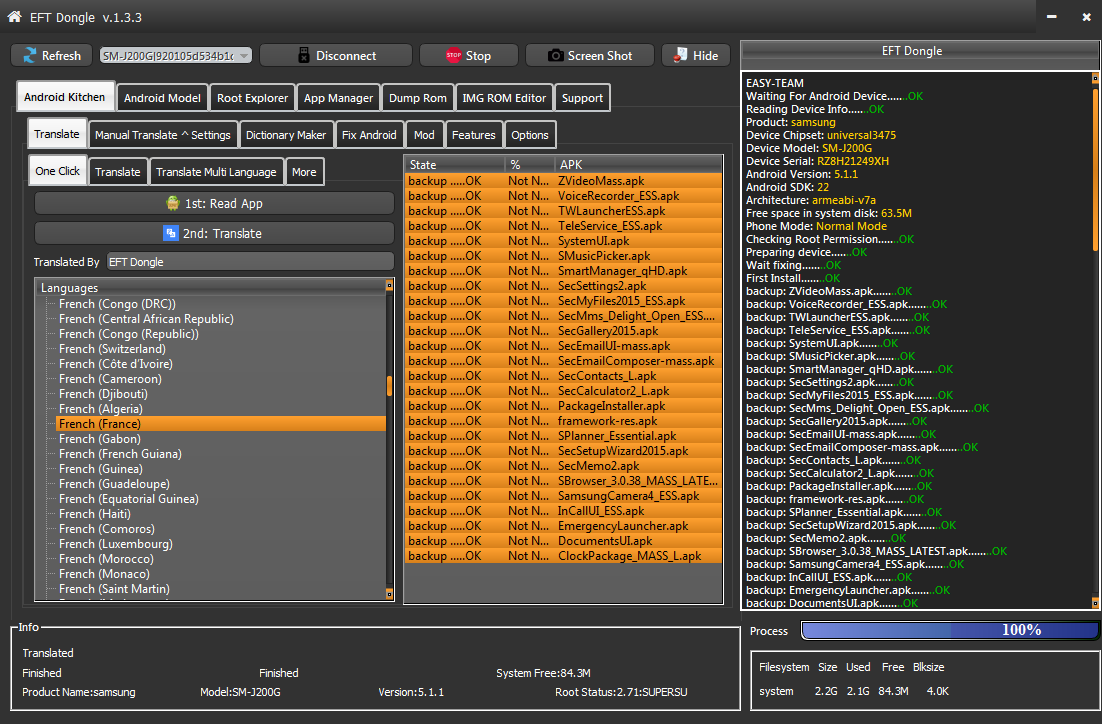The image size is (1102, 724).
Task: Select French (Gabon) language
Action: [100, 439]
